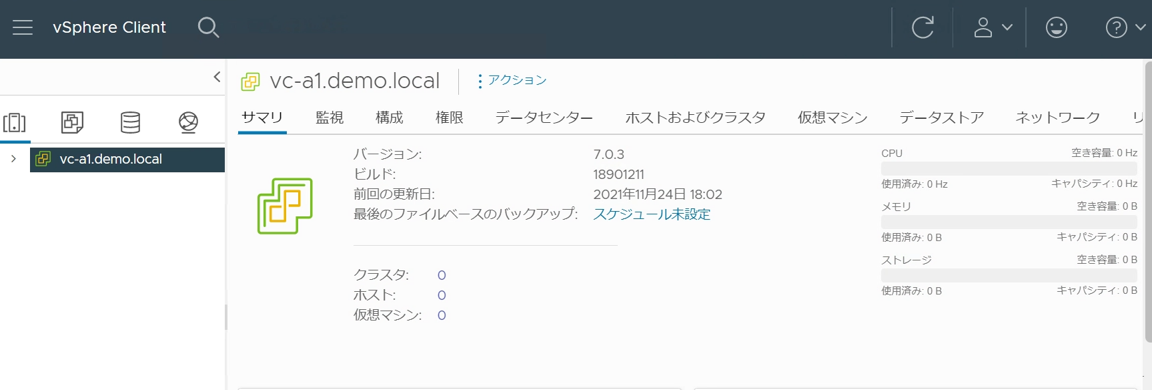The height and width of the screenshot is (390, 1152).
Task: Switch to the 監視 tab
Action: (329, 117)
